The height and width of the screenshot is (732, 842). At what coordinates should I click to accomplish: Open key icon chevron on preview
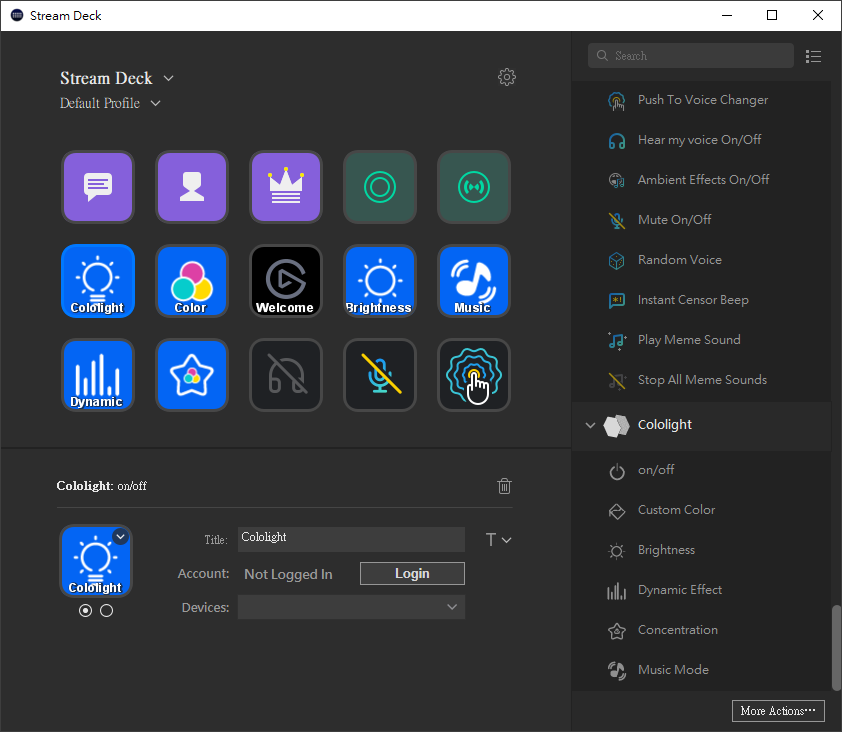pos(120,536)
